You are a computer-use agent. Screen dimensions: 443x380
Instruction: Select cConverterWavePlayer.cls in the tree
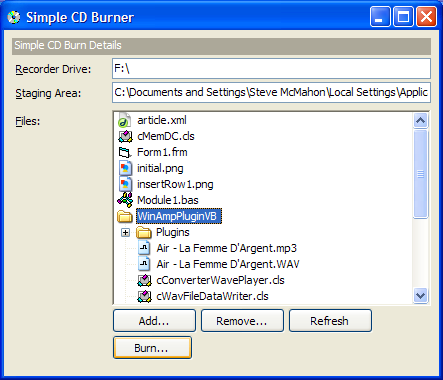click(220, 280)
